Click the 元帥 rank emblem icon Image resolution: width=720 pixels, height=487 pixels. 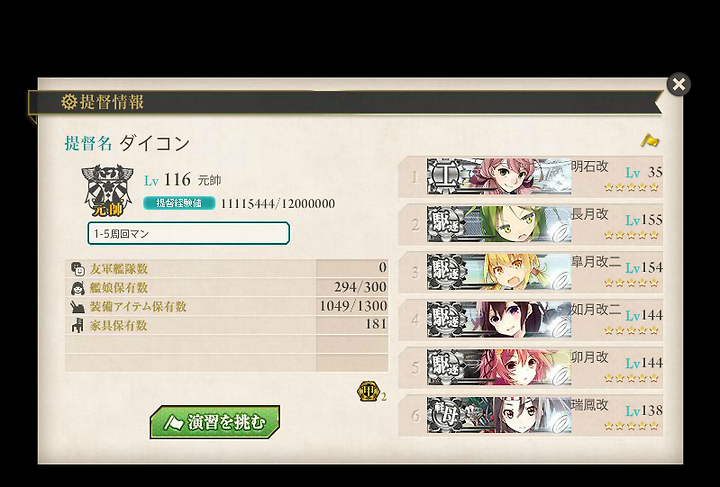(107, 190)
